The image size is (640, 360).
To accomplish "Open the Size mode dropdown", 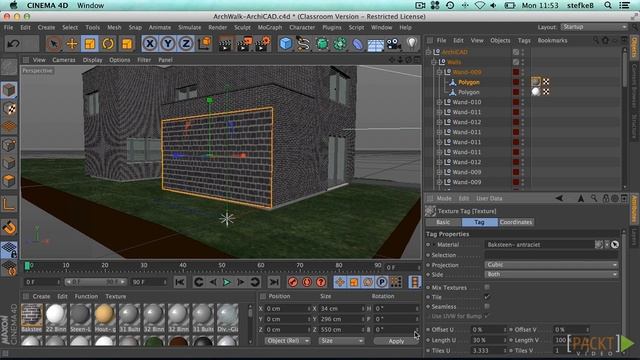I will [341, 340].
